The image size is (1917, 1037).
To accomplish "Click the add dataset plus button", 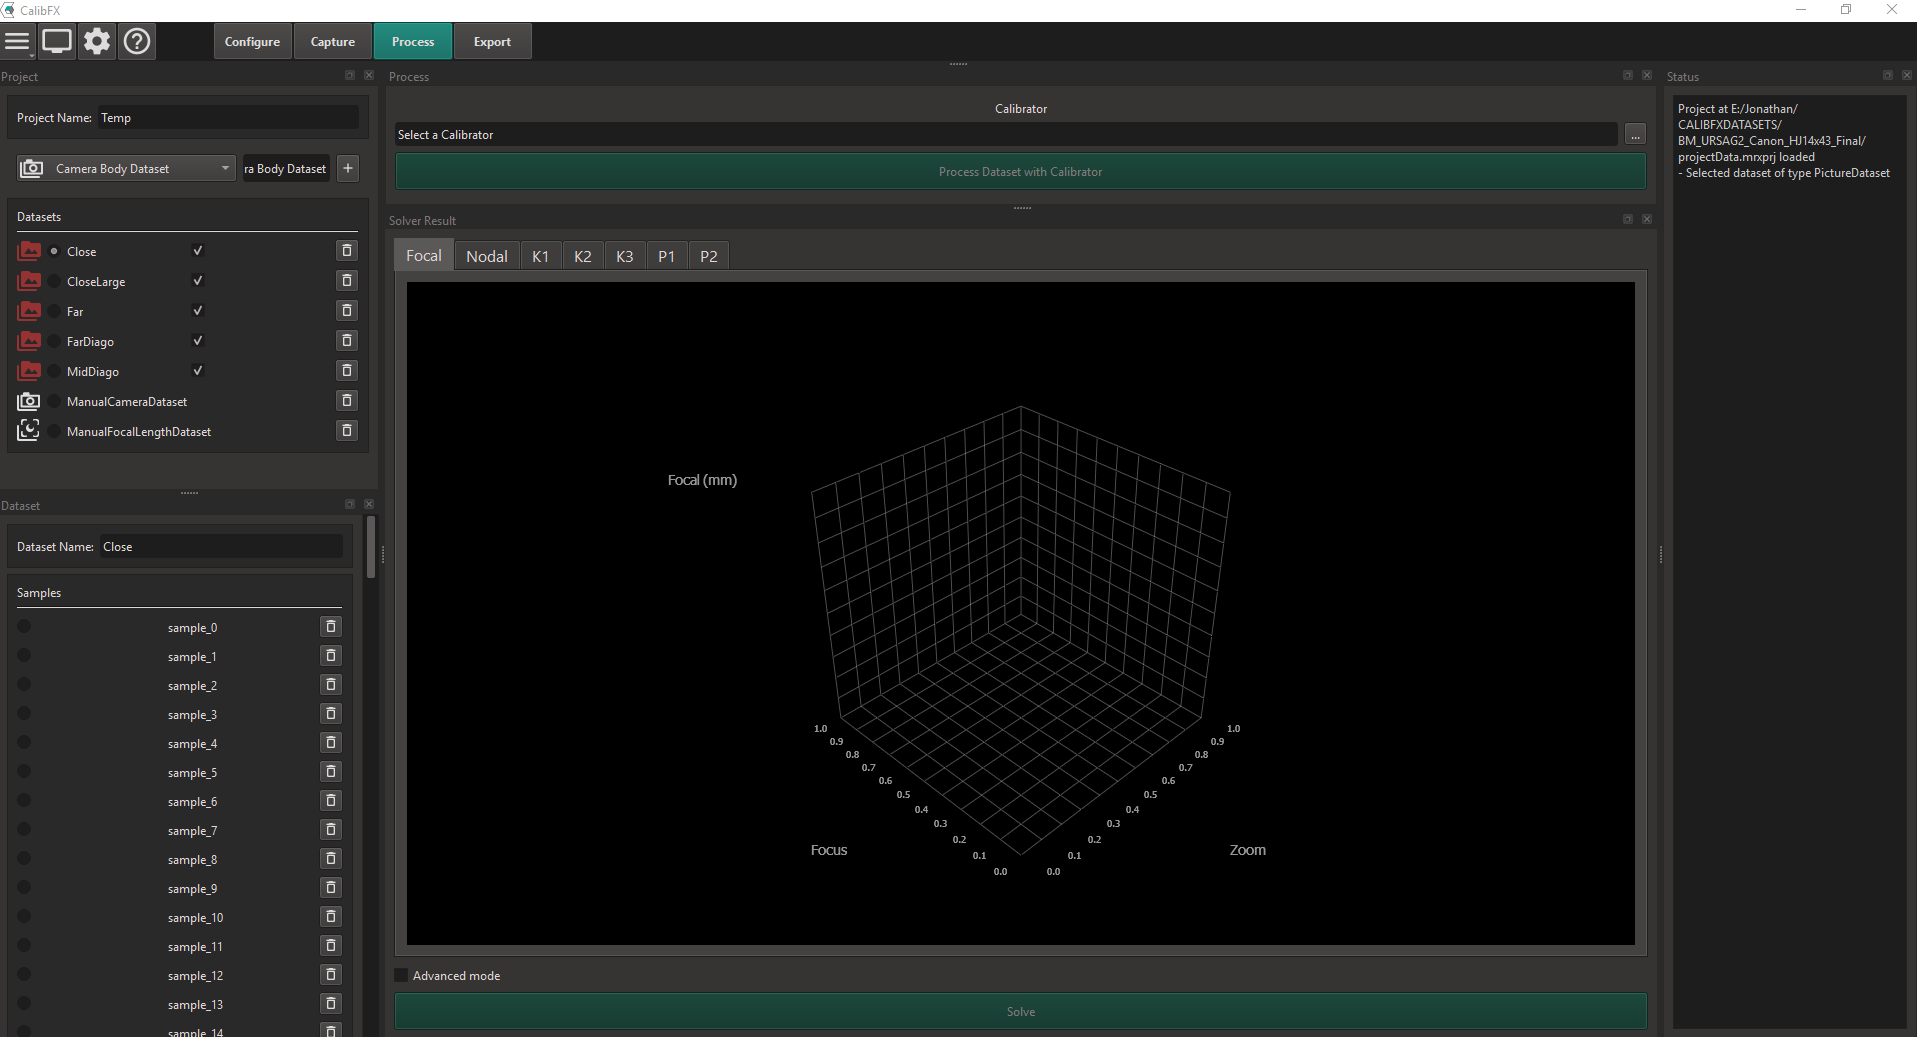I will coord(348,168).
